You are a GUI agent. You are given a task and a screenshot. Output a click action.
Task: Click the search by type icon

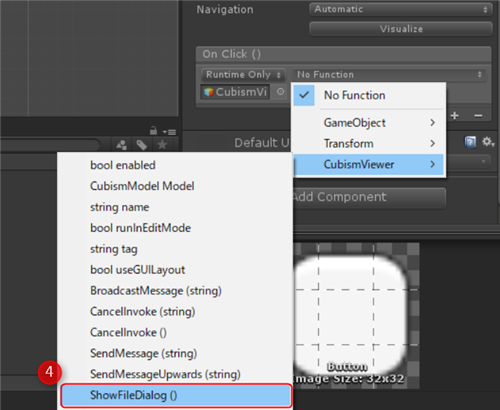click(x=122, y=145)
